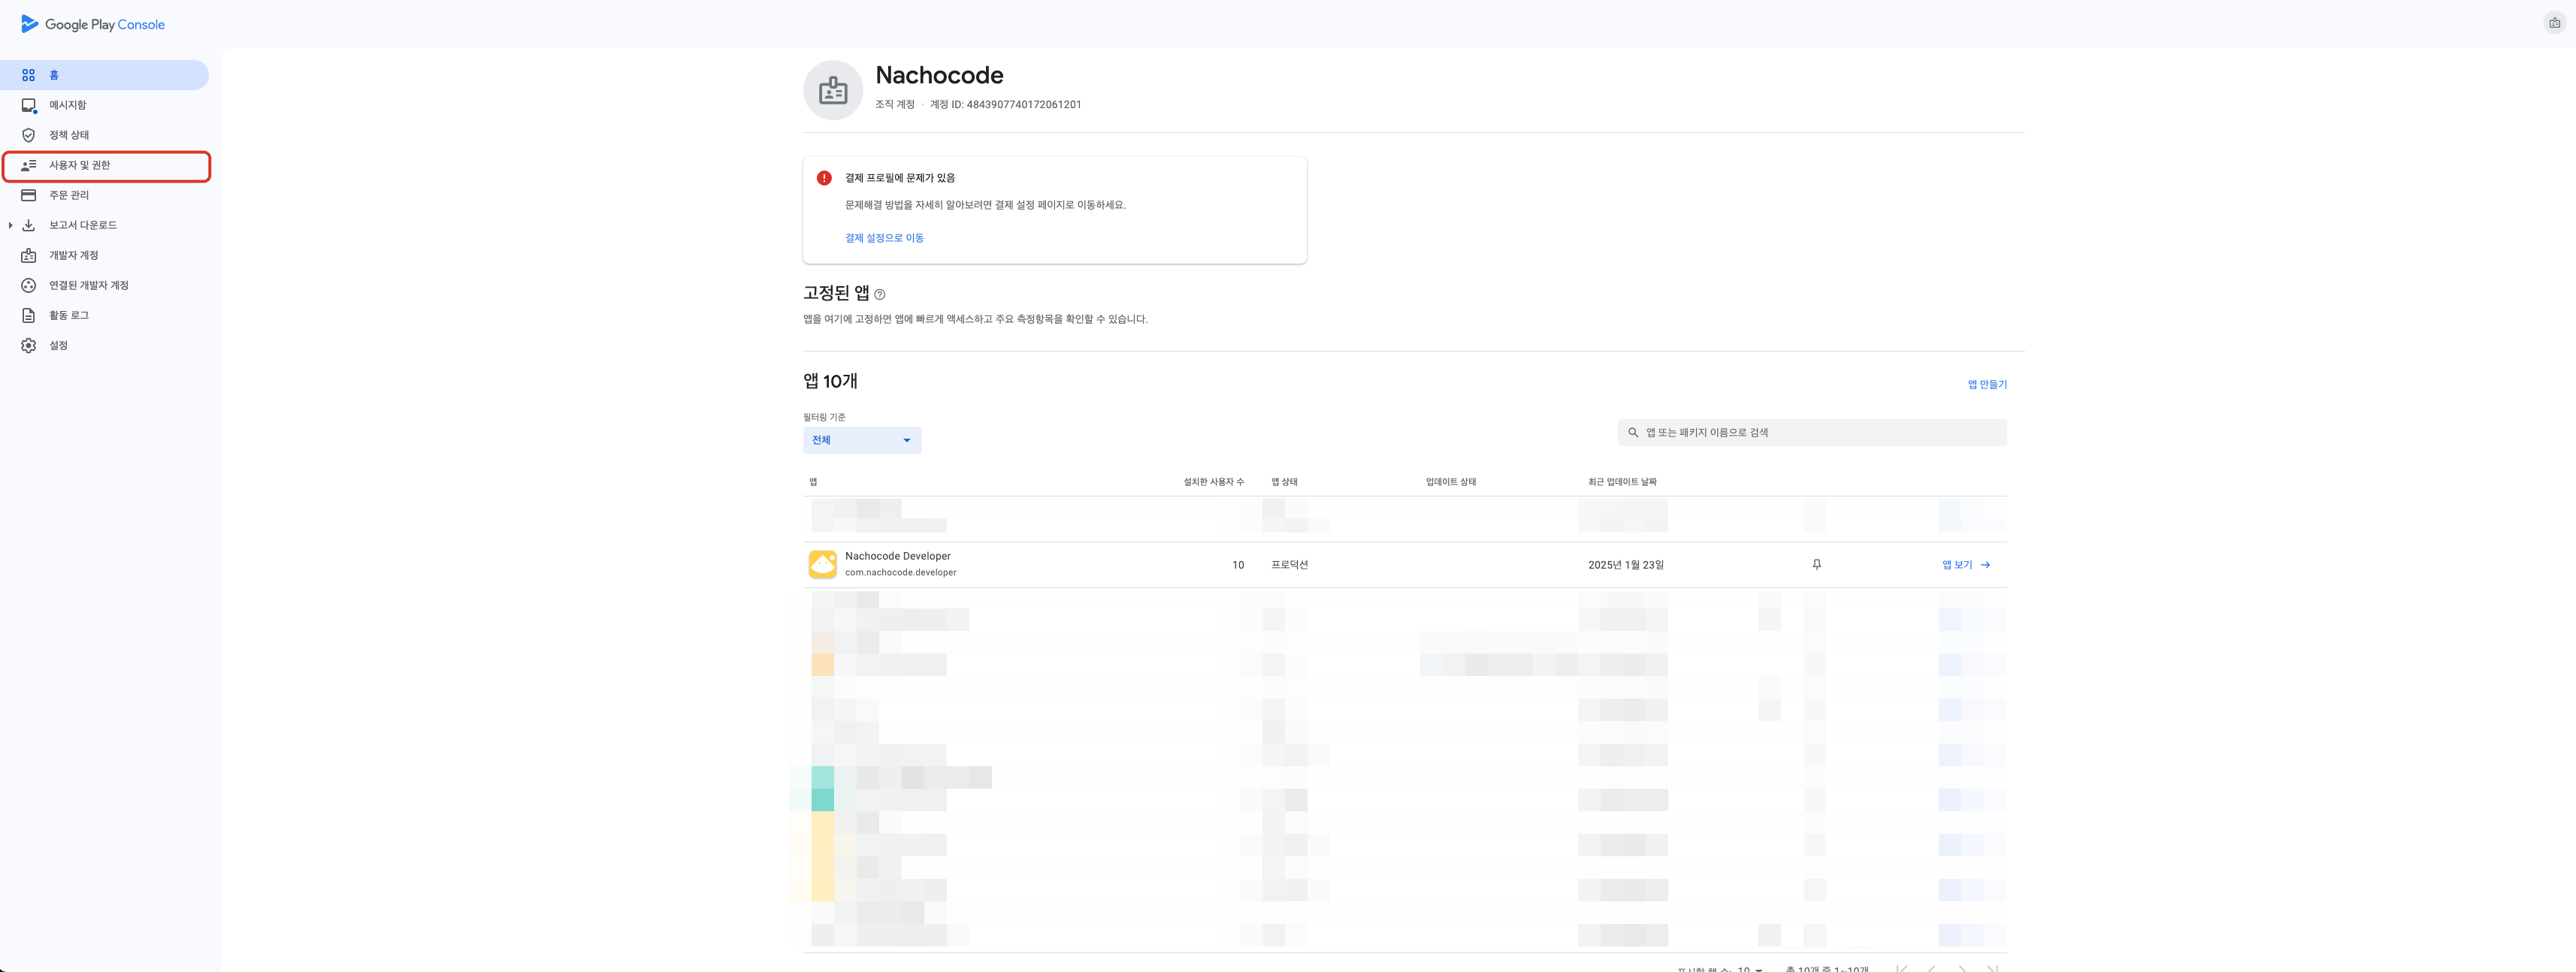The image size is (2576, 972).
Task: Click the 앱 만들기 link
Action: click(1987, 384)
